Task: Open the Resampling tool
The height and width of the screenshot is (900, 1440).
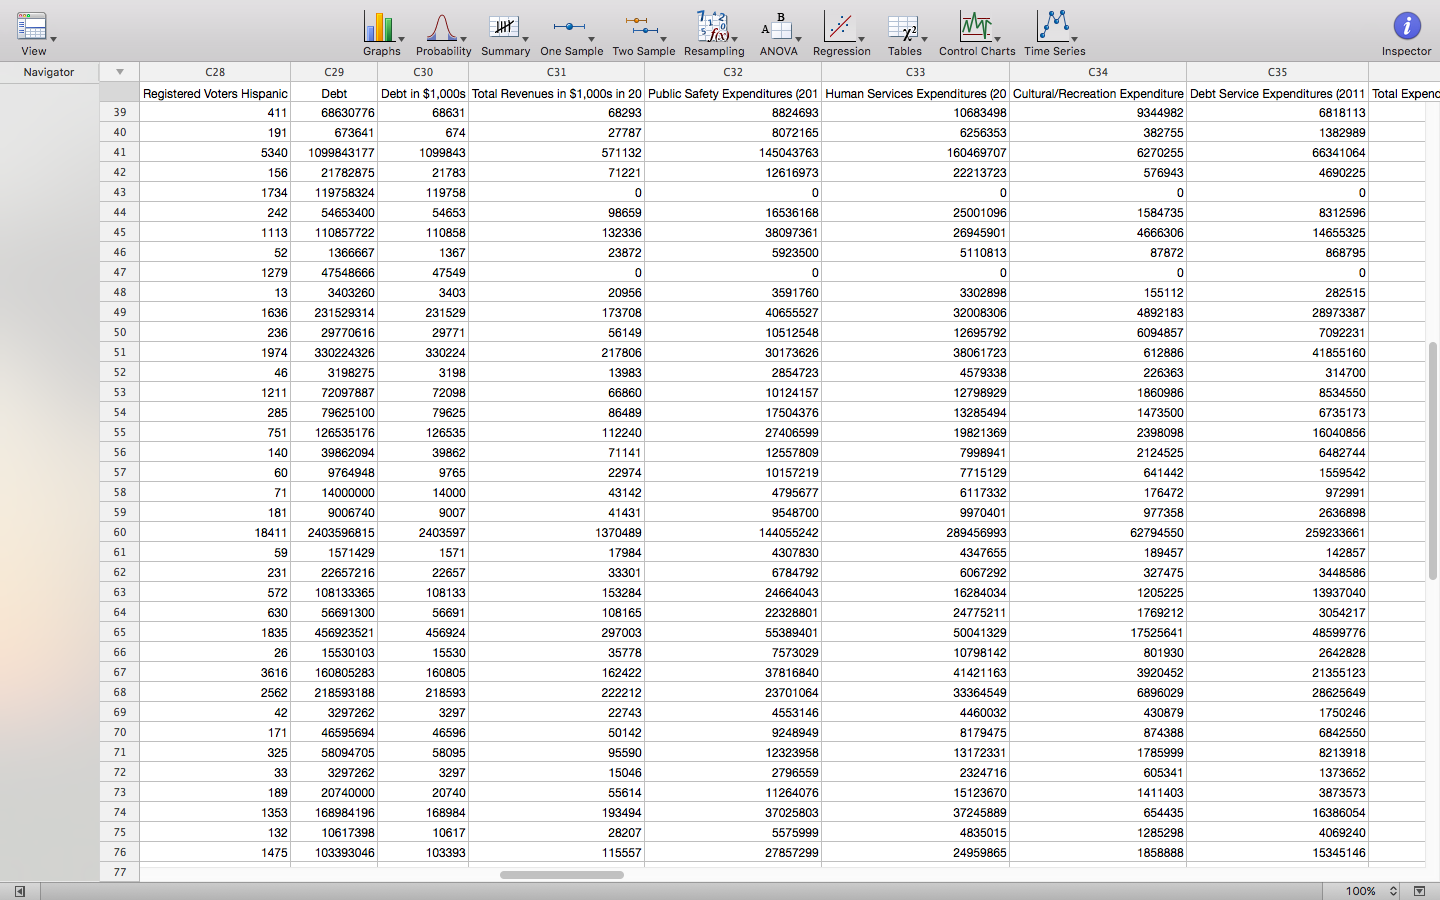Action: pyautogui.click(x=712, y=27)
